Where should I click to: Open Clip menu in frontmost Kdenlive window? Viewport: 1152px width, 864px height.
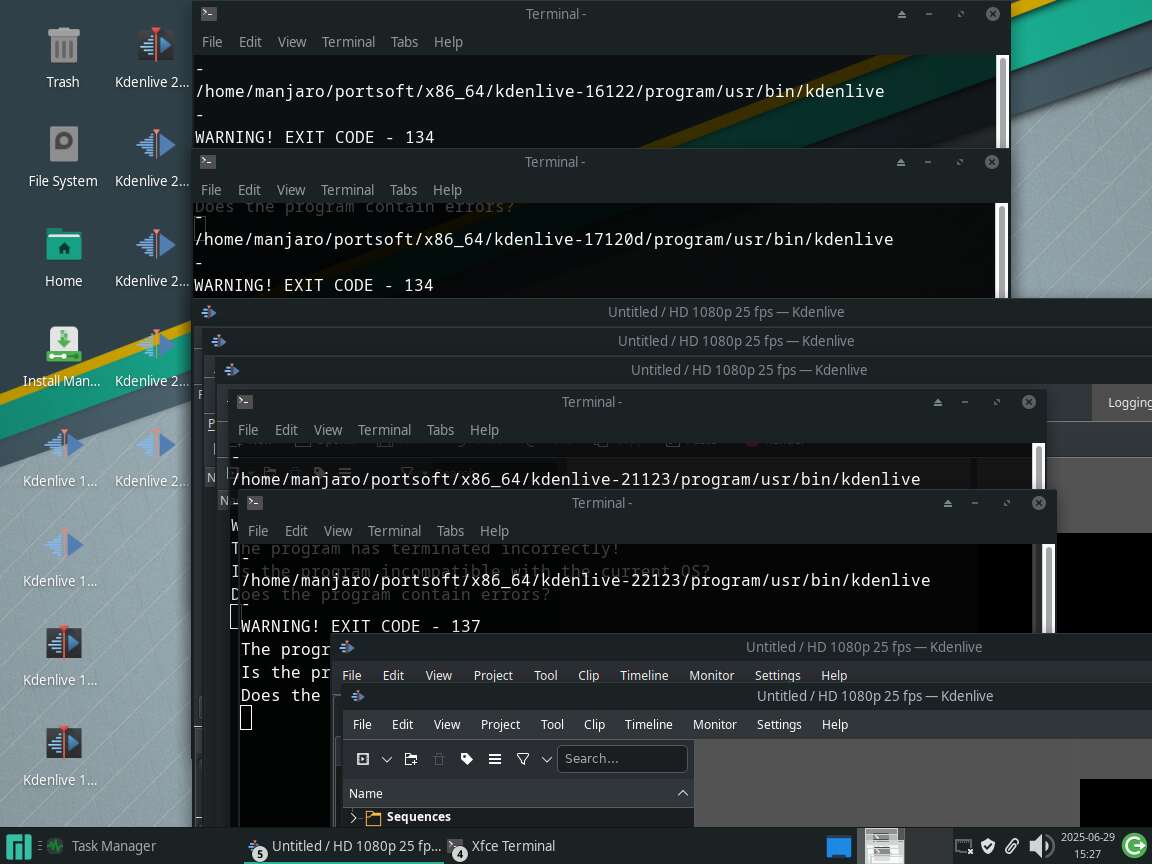594,724
